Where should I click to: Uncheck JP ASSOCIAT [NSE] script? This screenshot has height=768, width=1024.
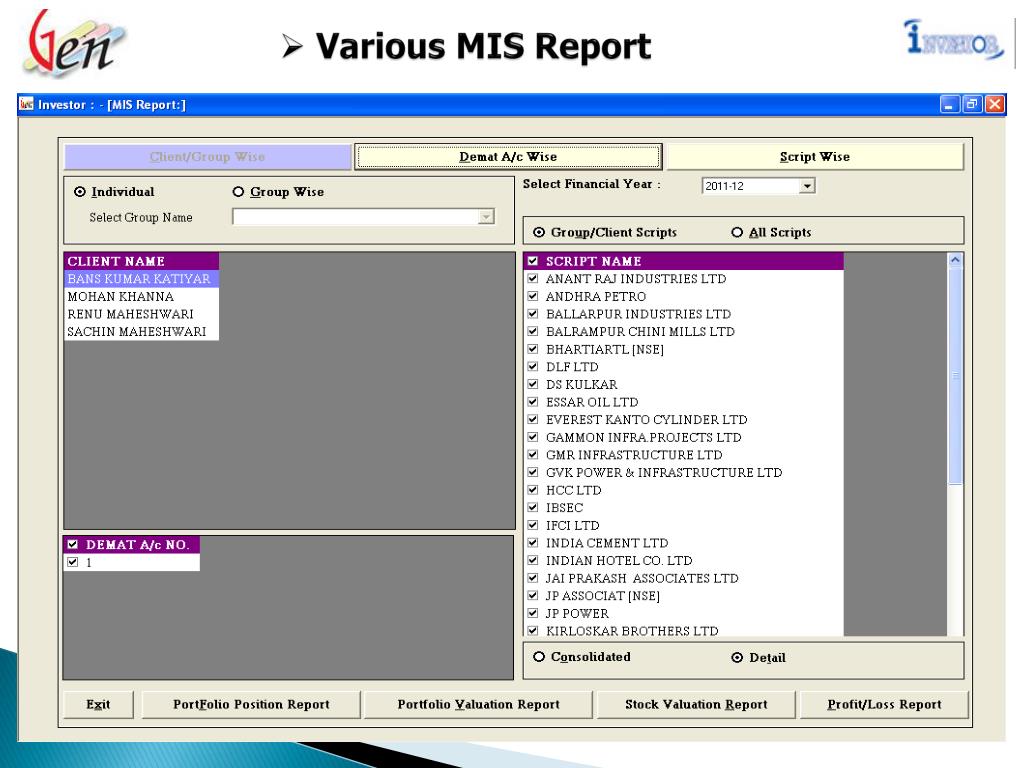click(533, 596)
